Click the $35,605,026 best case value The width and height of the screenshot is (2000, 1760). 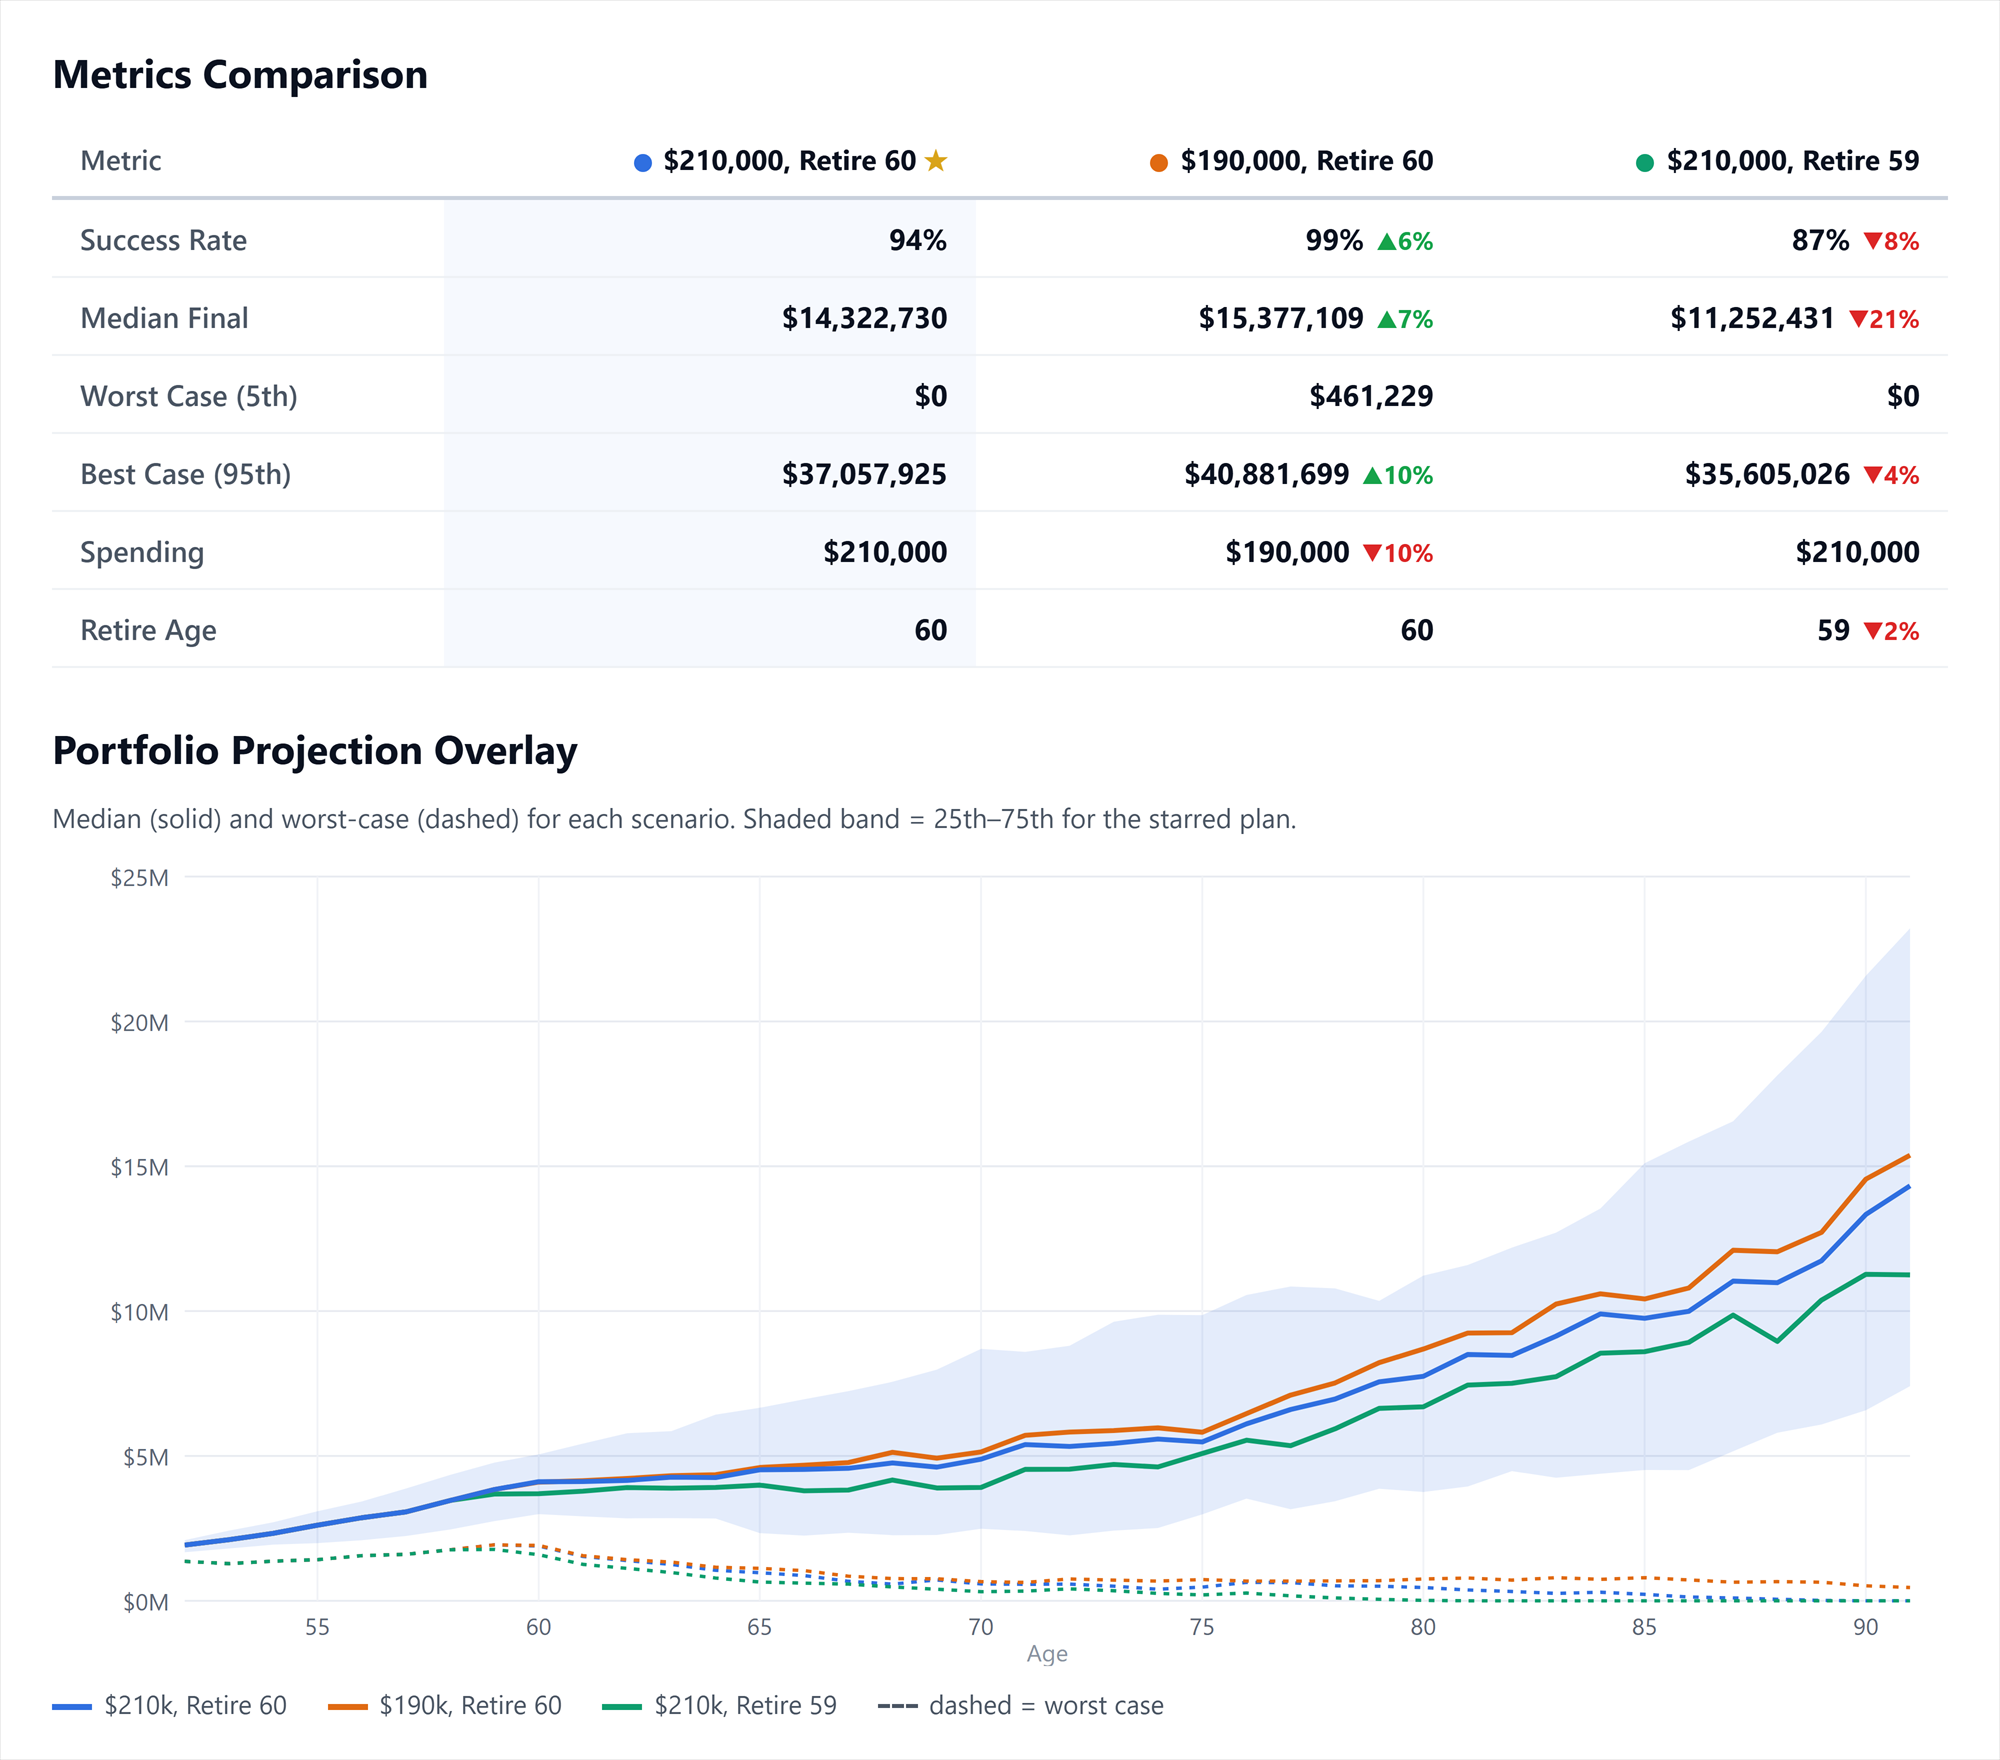click(x=1767, y=474)
